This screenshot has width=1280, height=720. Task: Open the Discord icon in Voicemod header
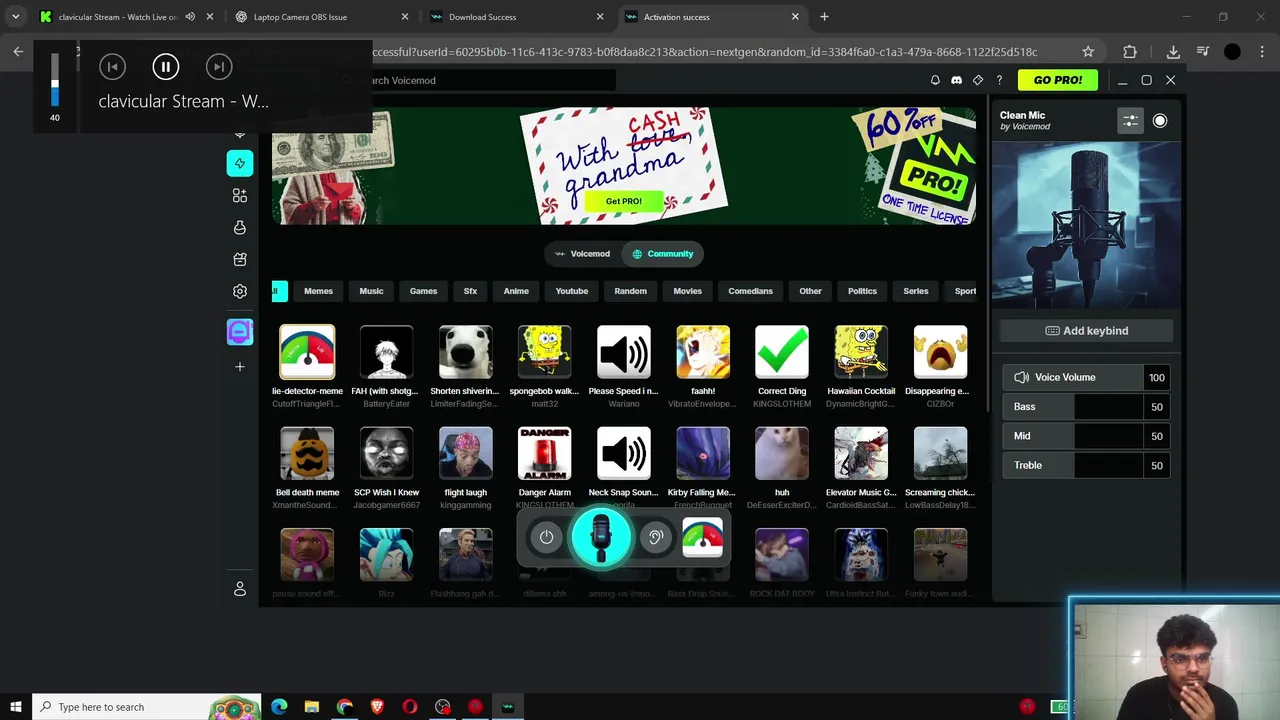coord(956,80)
